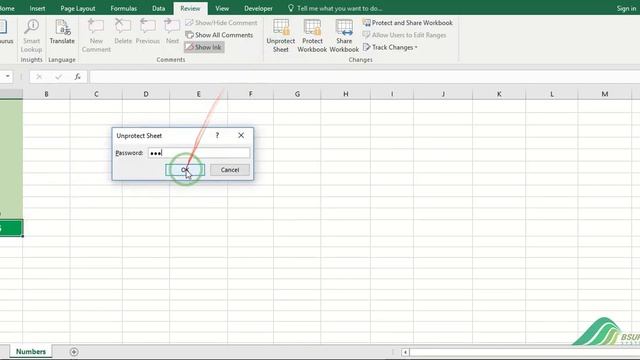Image resolution: width=640 pixels, height=360 pixels.
Task: Select column D header
Action: (x=146, y=94)
